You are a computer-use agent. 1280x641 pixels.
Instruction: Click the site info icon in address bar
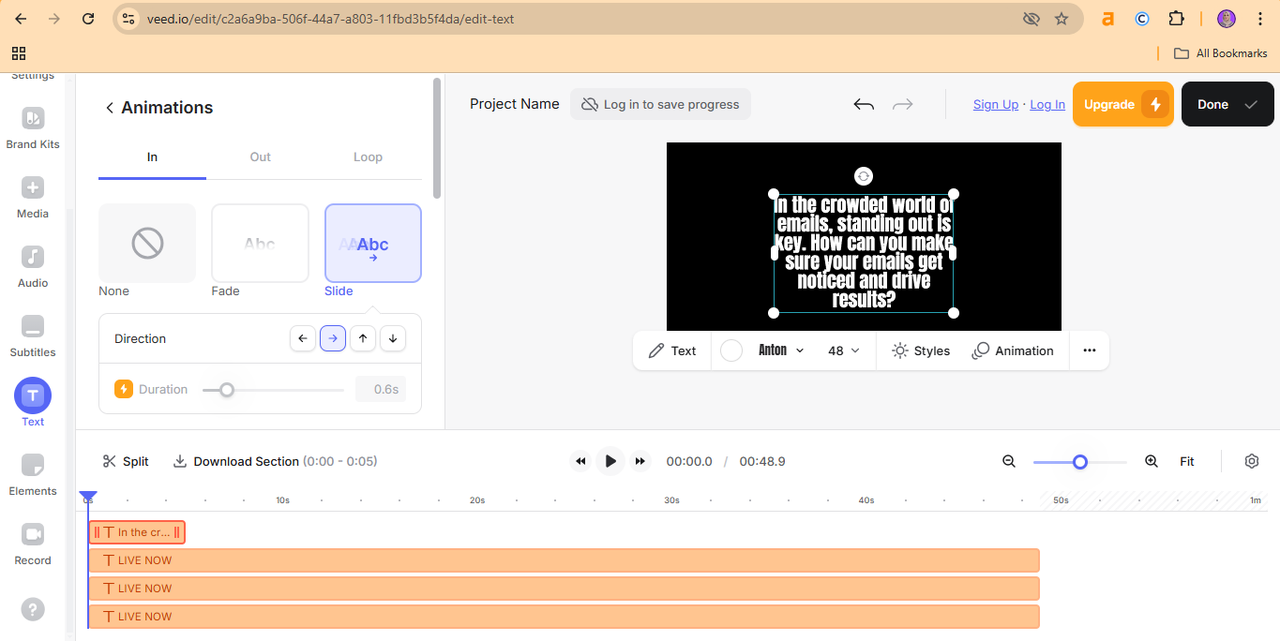126,19
